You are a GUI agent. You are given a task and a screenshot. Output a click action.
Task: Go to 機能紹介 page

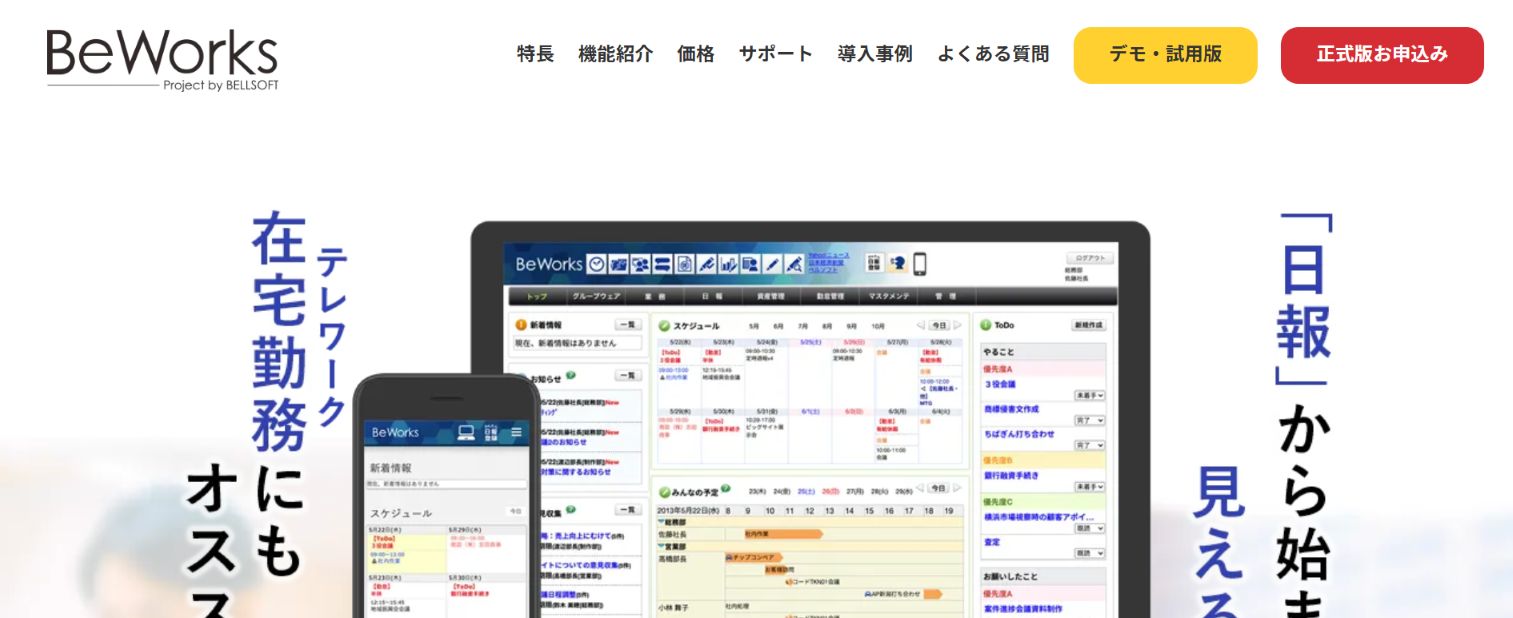click(615, 54)
